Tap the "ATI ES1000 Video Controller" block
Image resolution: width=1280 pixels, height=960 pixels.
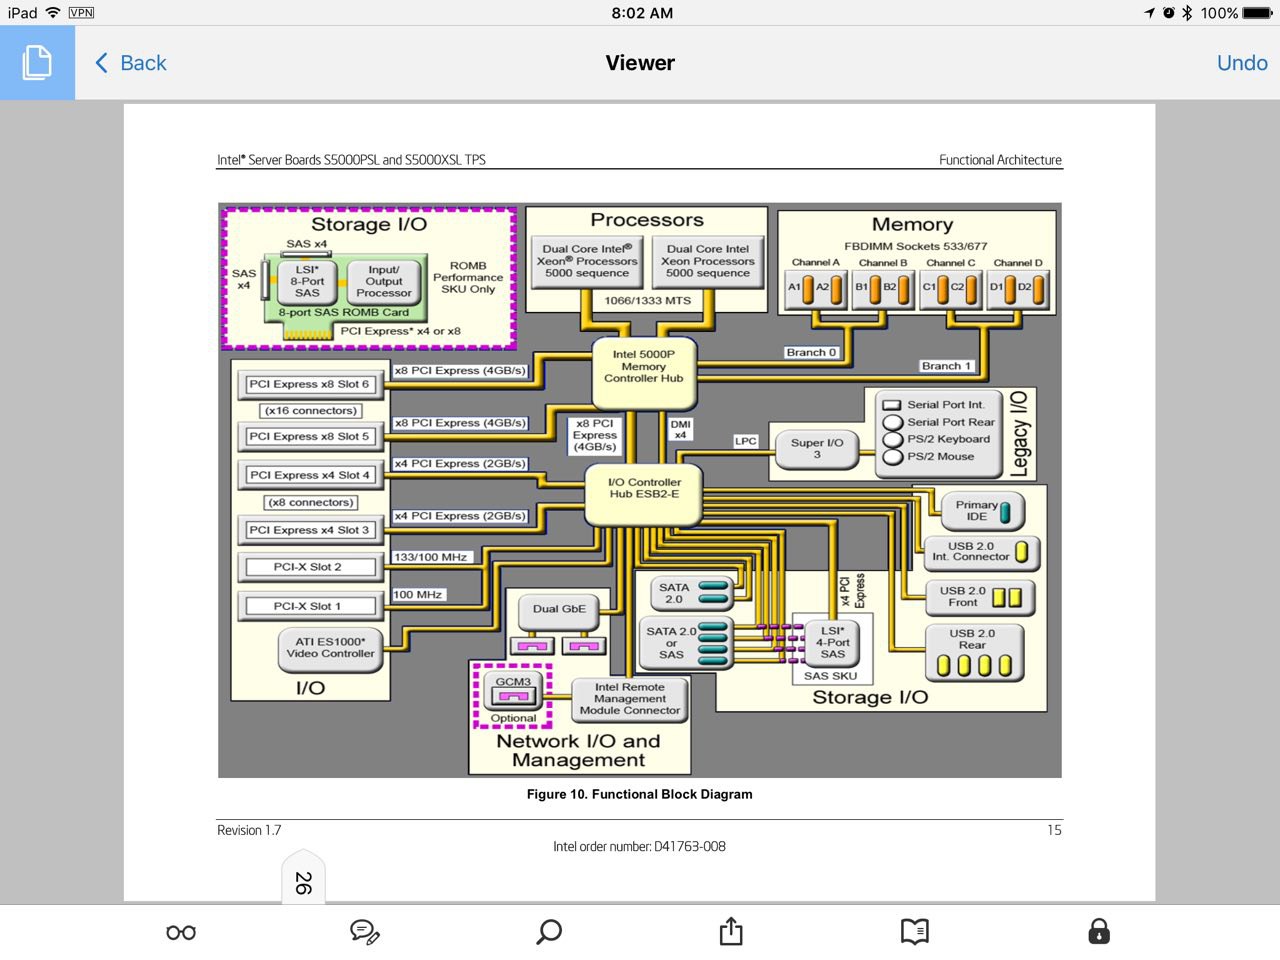point(330,648)
